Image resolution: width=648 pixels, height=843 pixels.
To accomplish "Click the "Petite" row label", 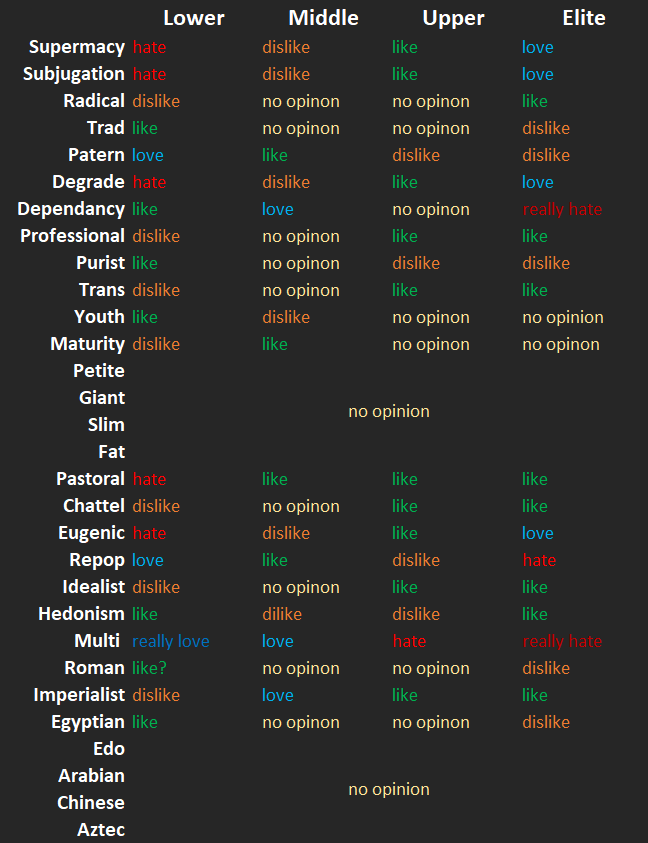I will (99, 370).
